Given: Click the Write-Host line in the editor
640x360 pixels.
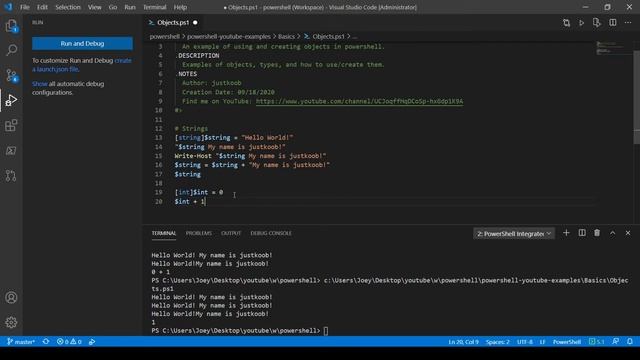Looking at the screenshot, I should point(250,156).
